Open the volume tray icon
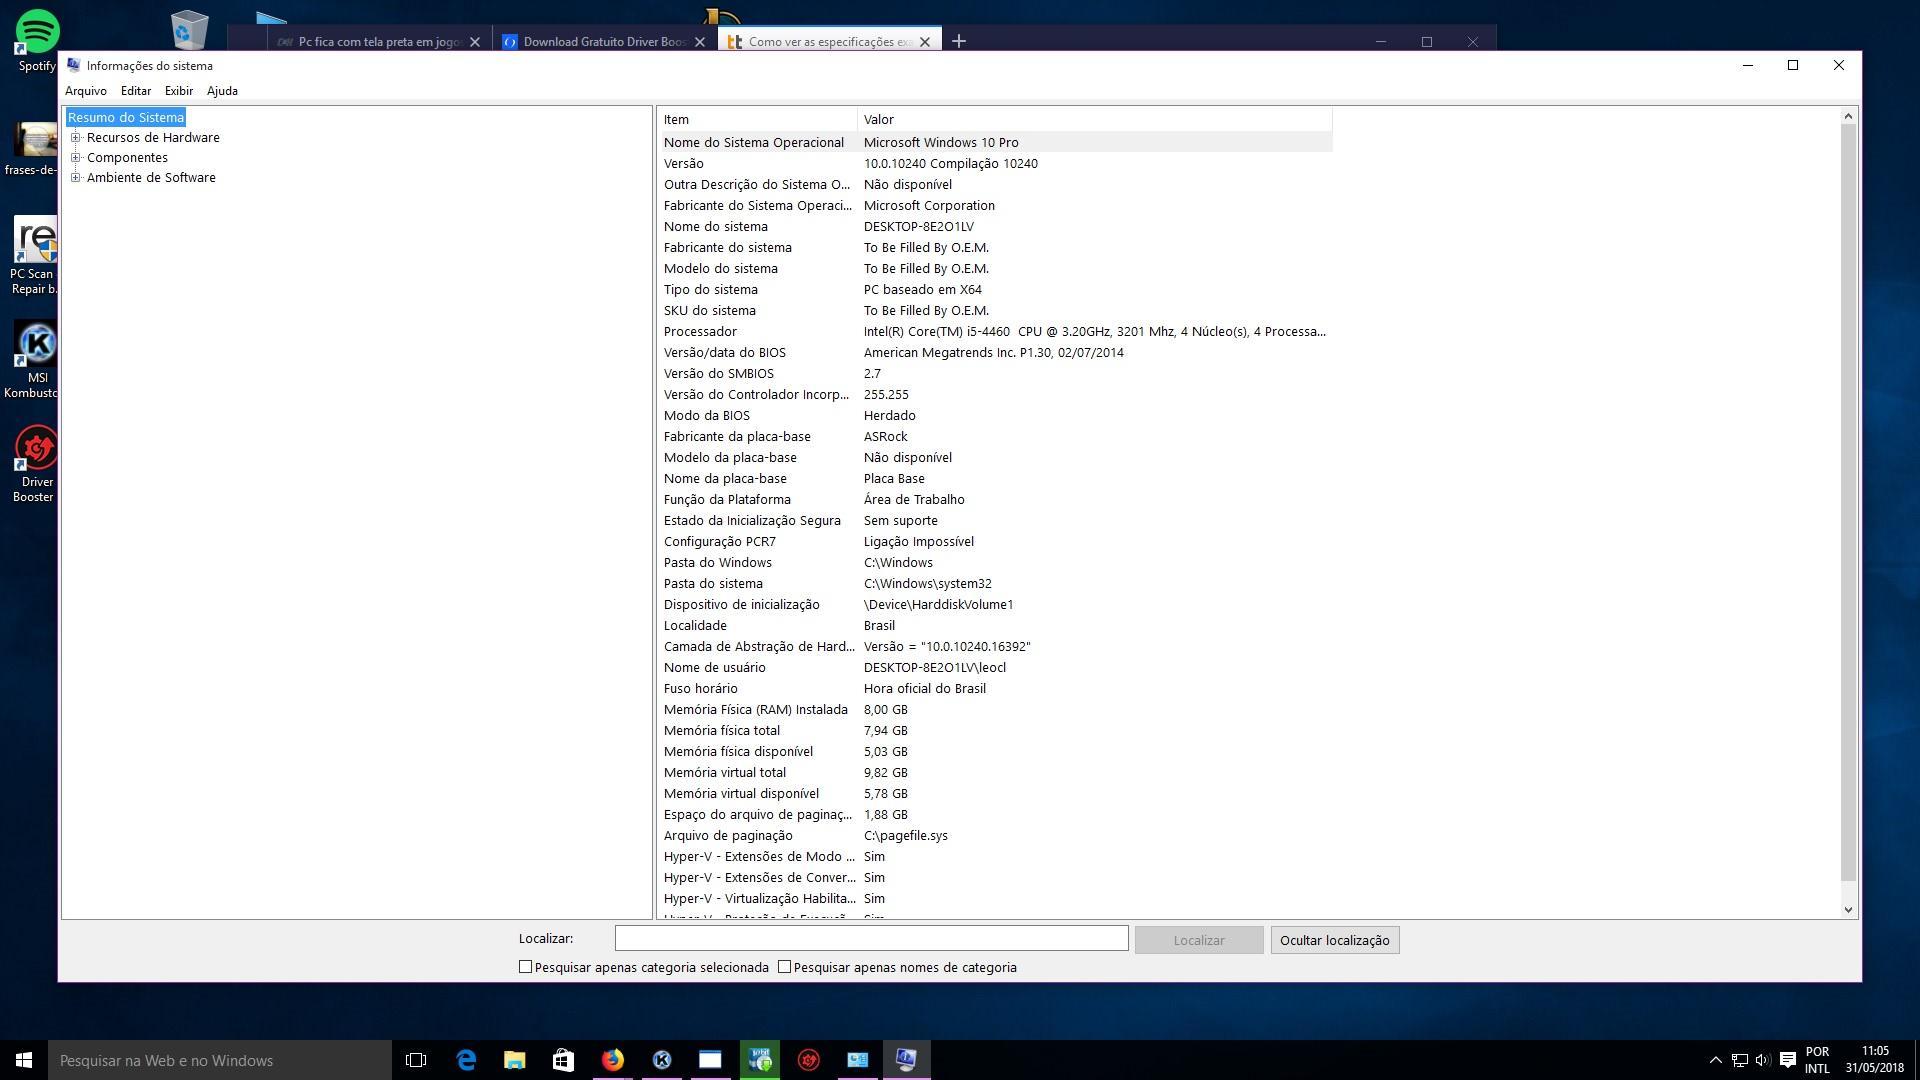 click(1763, 1060)
